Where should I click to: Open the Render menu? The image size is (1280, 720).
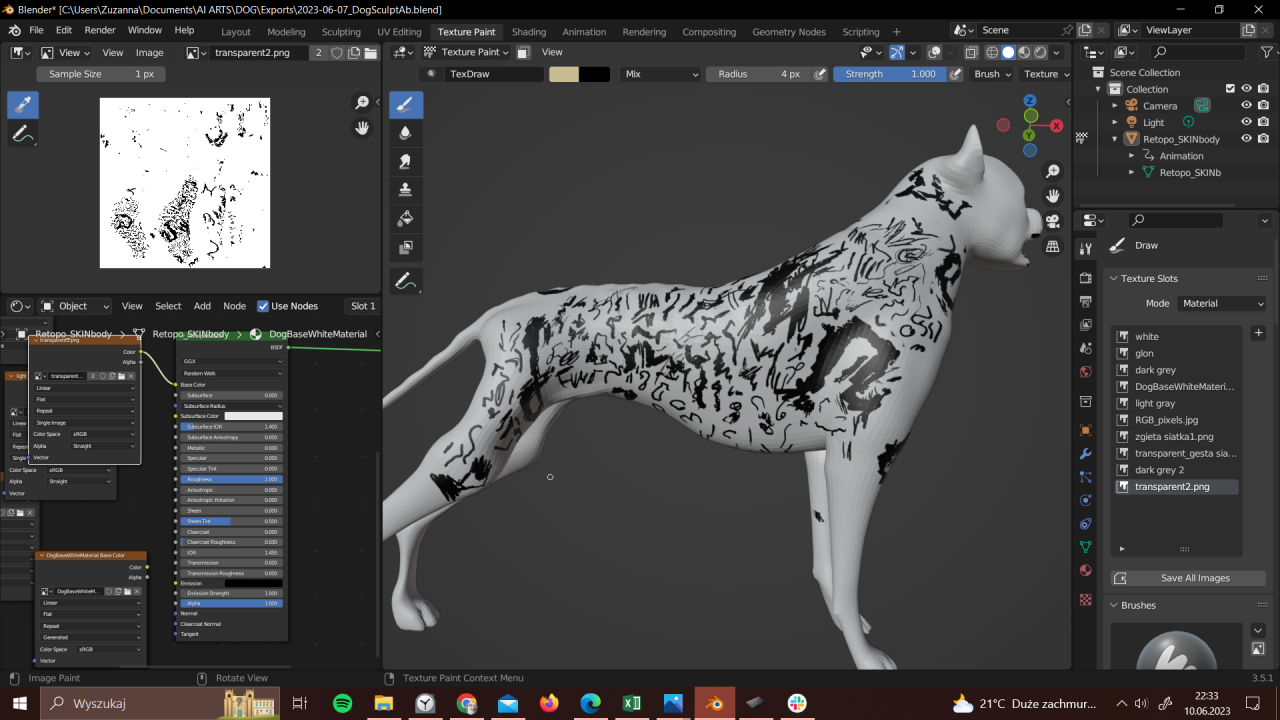tap(100, 30)
